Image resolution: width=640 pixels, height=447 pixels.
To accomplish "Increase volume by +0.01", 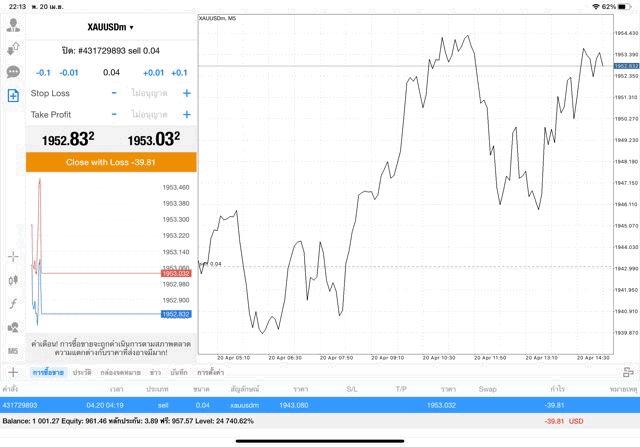I will point(153,72).
